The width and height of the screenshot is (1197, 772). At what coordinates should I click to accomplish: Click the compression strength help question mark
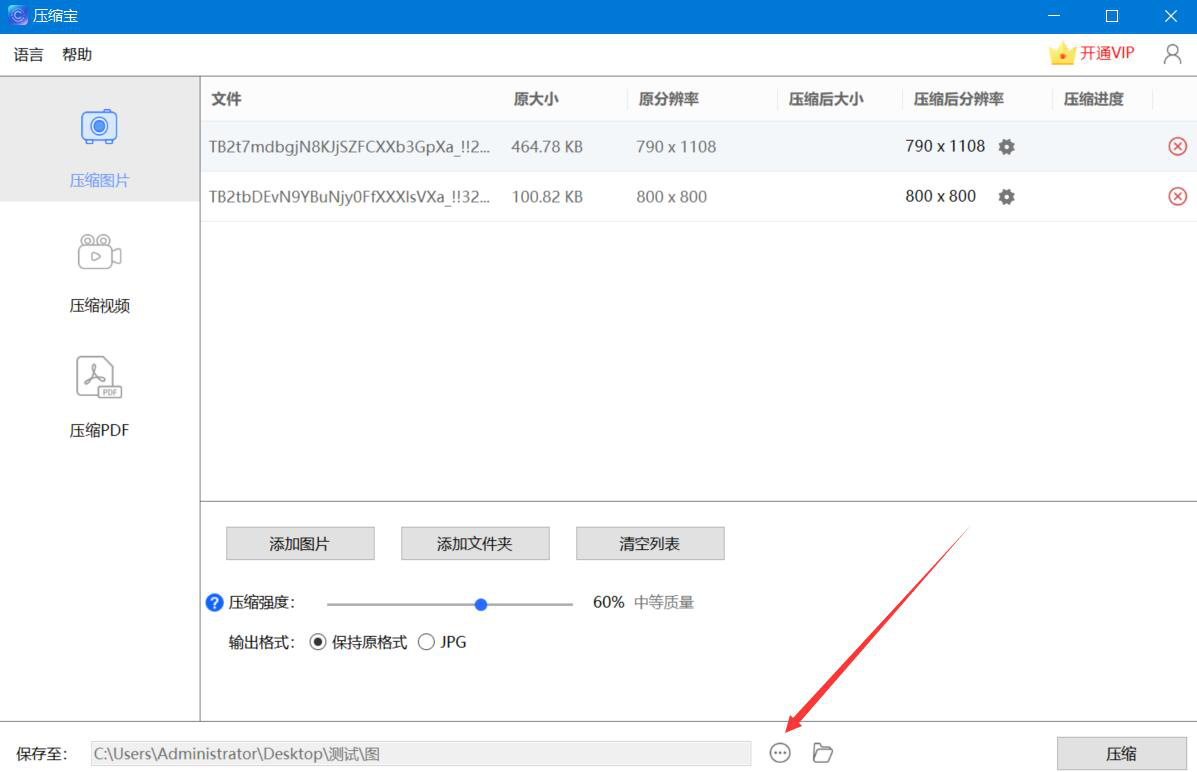point(215,602)
